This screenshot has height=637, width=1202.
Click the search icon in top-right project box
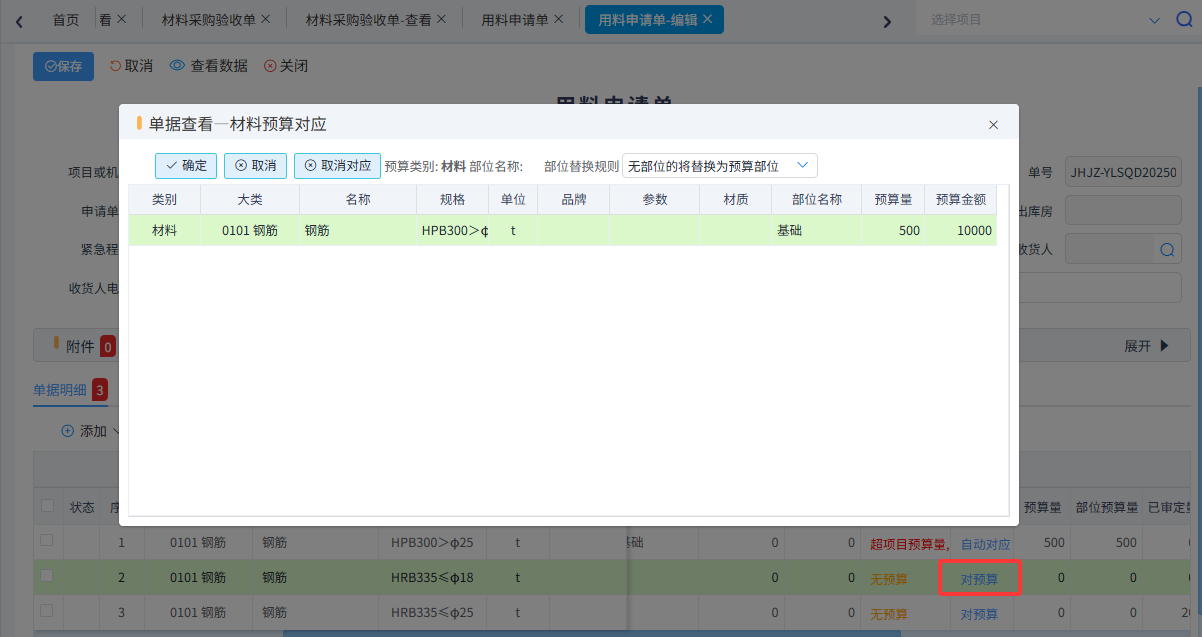tap(1184, 20)
